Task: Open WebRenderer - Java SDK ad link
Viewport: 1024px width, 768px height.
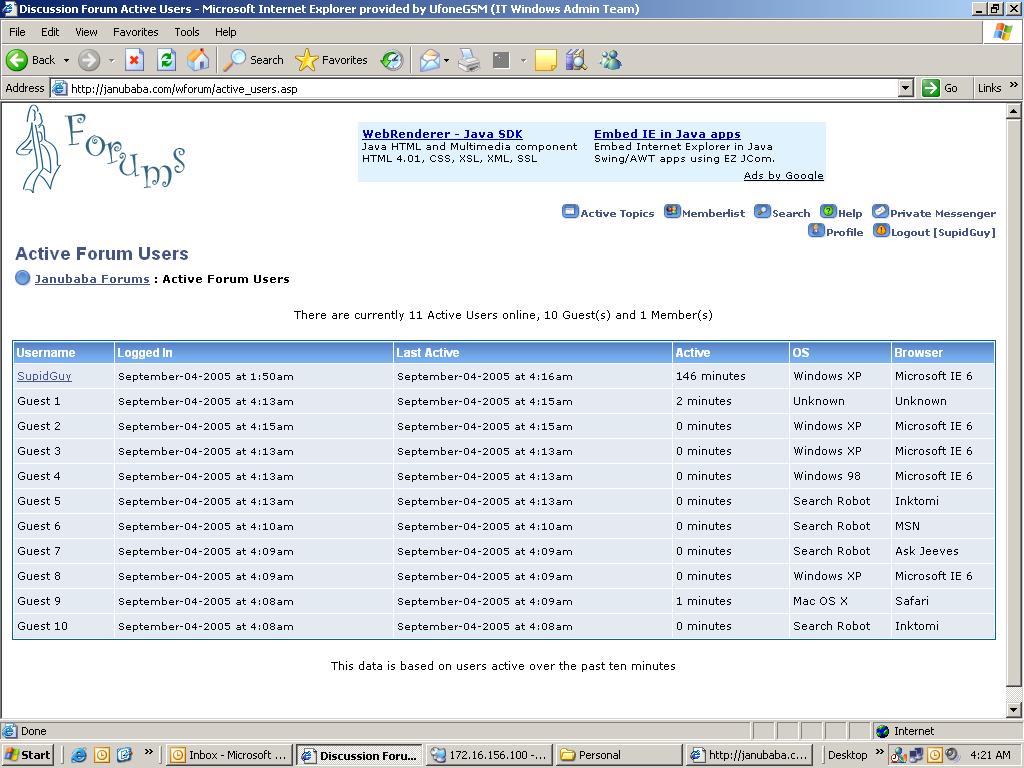Action: tap(442, 134)
